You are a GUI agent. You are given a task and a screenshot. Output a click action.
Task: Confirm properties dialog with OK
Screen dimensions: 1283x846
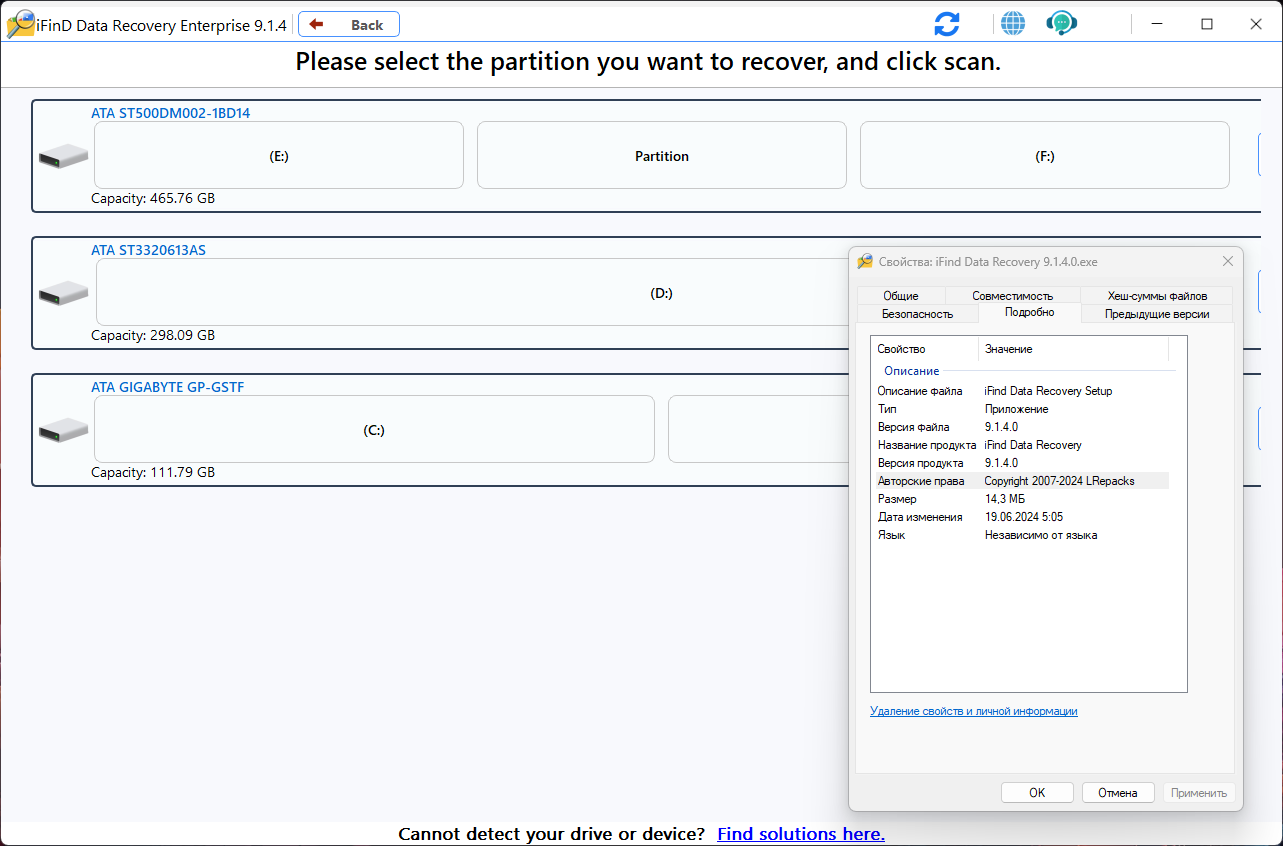[1037, 793]
